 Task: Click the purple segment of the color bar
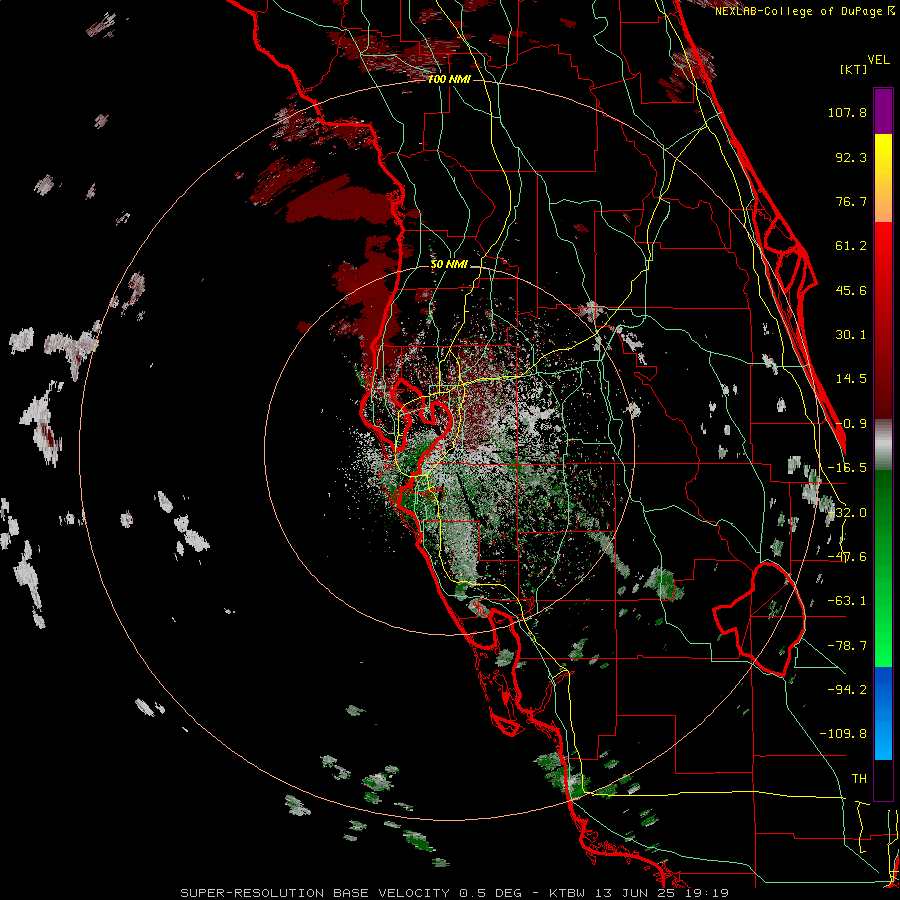(x=883, y=111)
